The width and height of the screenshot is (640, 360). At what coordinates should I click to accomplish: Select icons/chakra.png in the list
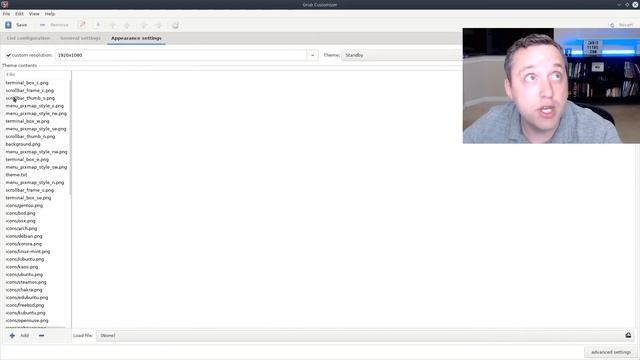pyautogui.click(x=24, y=290)
